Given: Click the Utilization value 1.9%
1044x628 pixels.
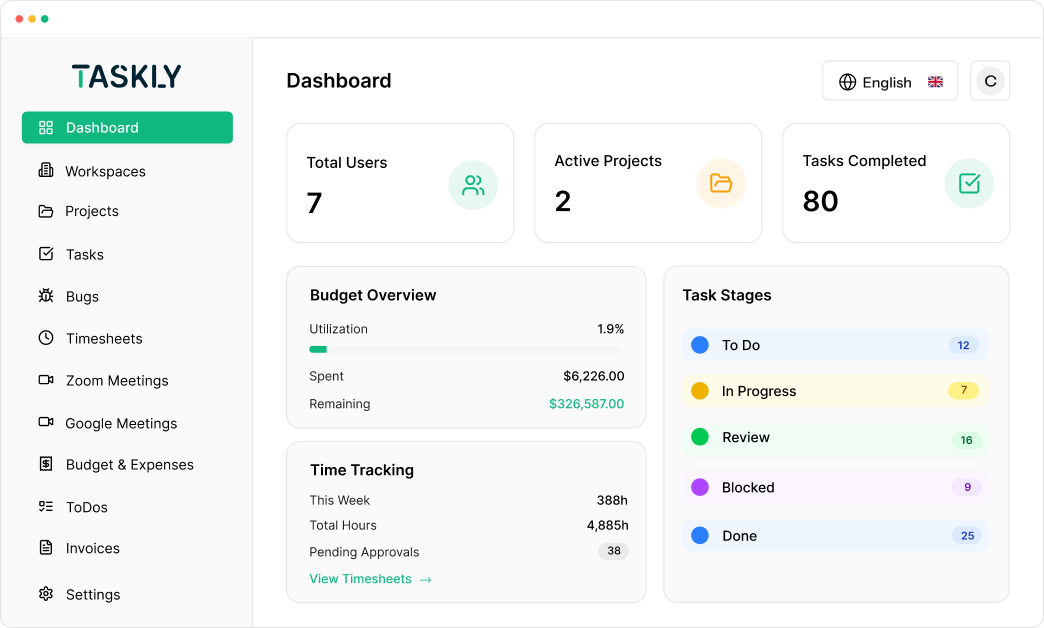Looking at the screenshot, I should (x=611, y=329).
